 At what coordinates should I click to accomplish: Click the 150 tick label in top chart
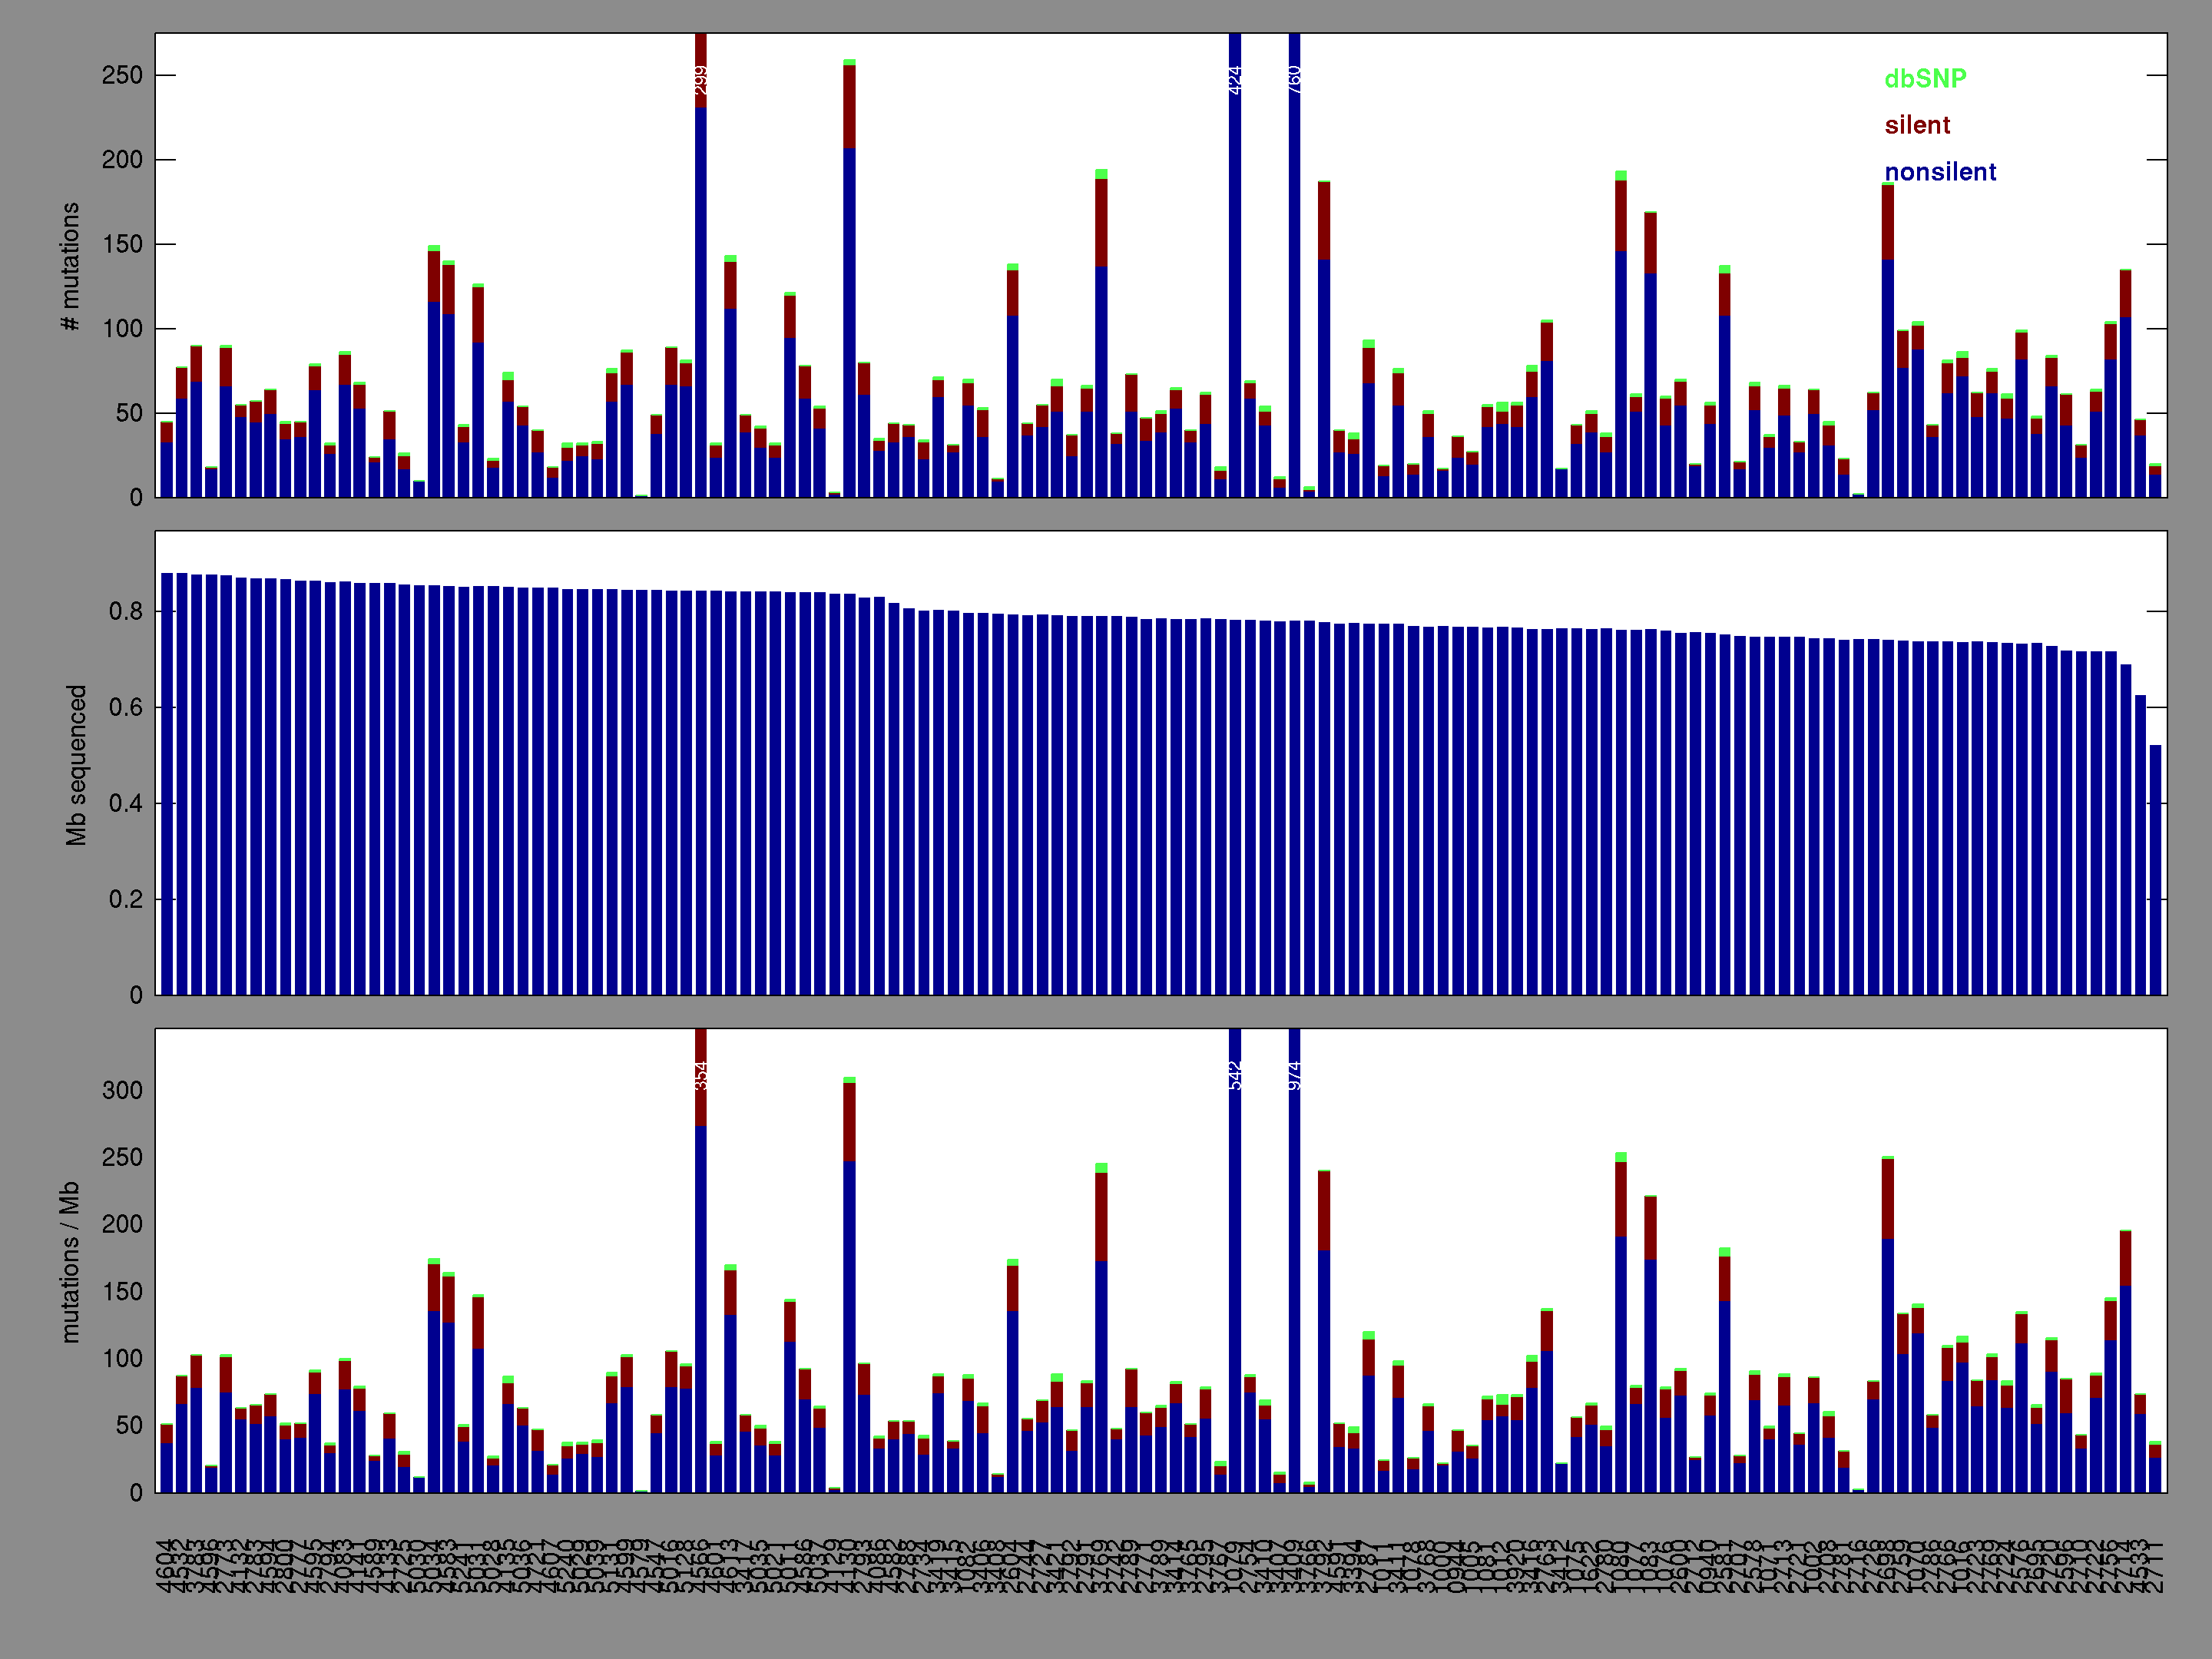pos(122,245)
